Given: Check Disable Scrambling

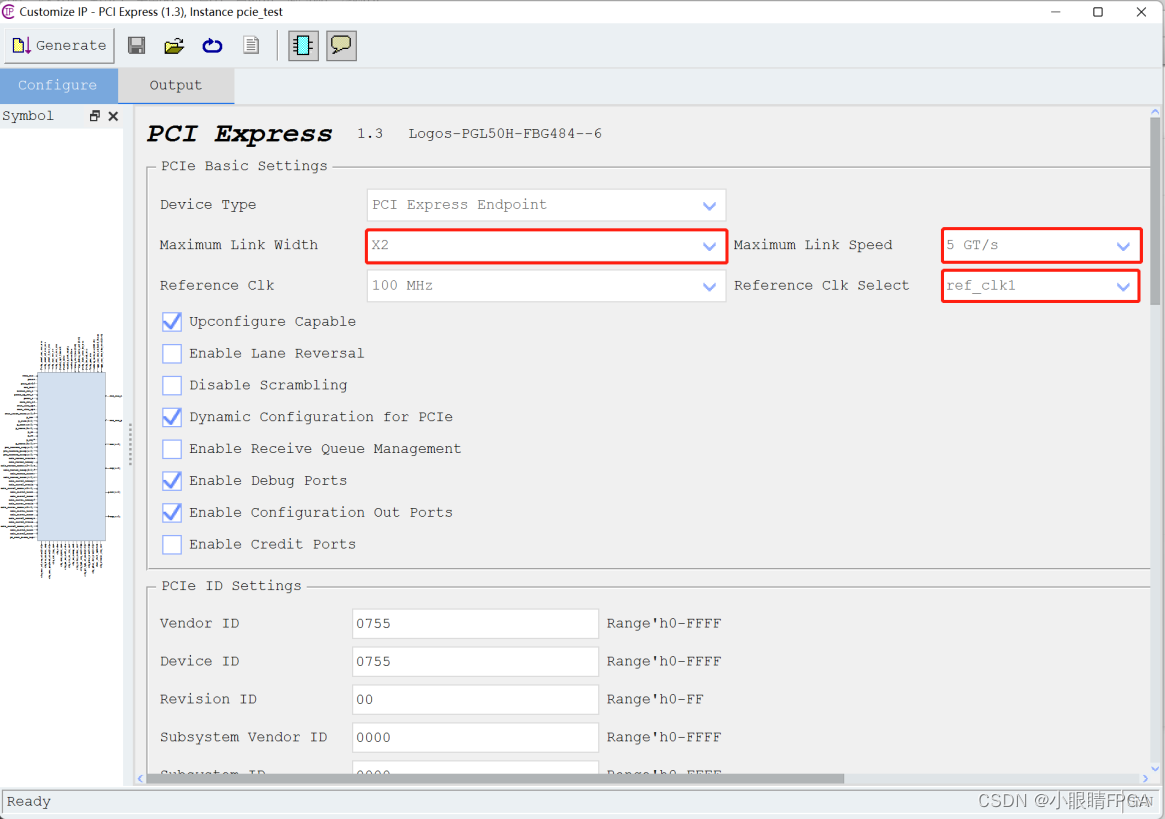Looking at the screenshot, I should click(x=172, y=386).
